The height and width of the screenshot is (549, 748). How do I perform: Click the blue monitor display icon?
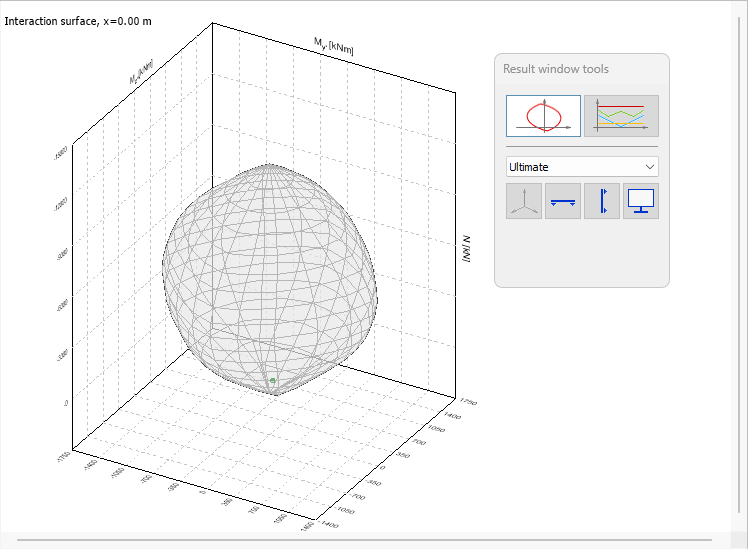click(641, 201)
